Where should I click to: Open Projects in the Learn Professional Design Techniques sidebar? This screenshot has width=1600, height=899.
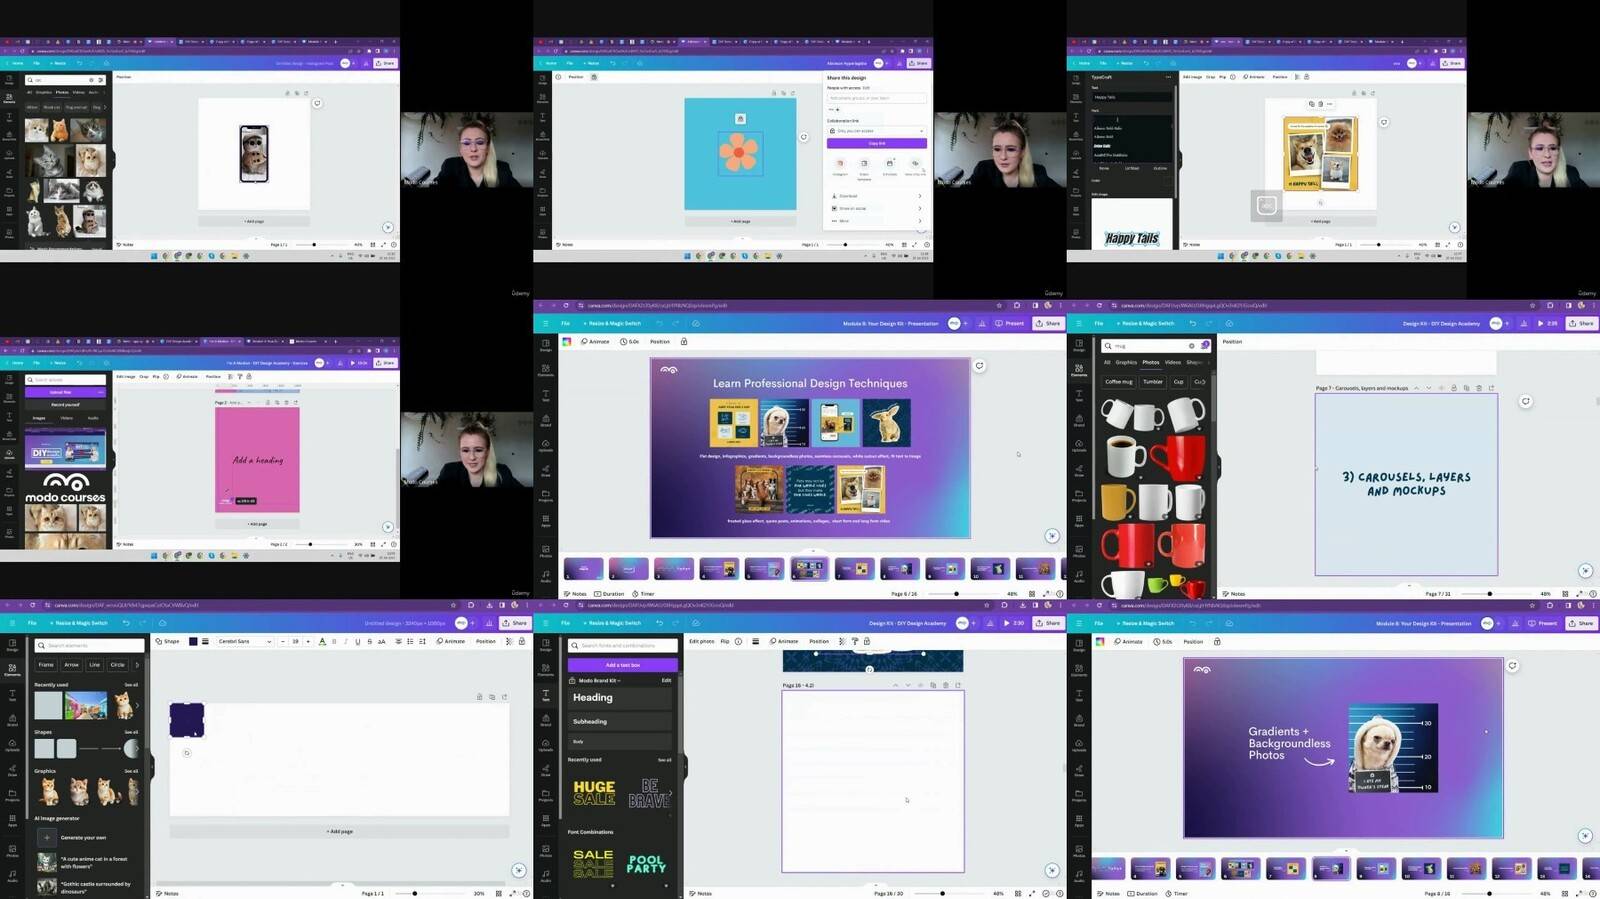[545, 497]
